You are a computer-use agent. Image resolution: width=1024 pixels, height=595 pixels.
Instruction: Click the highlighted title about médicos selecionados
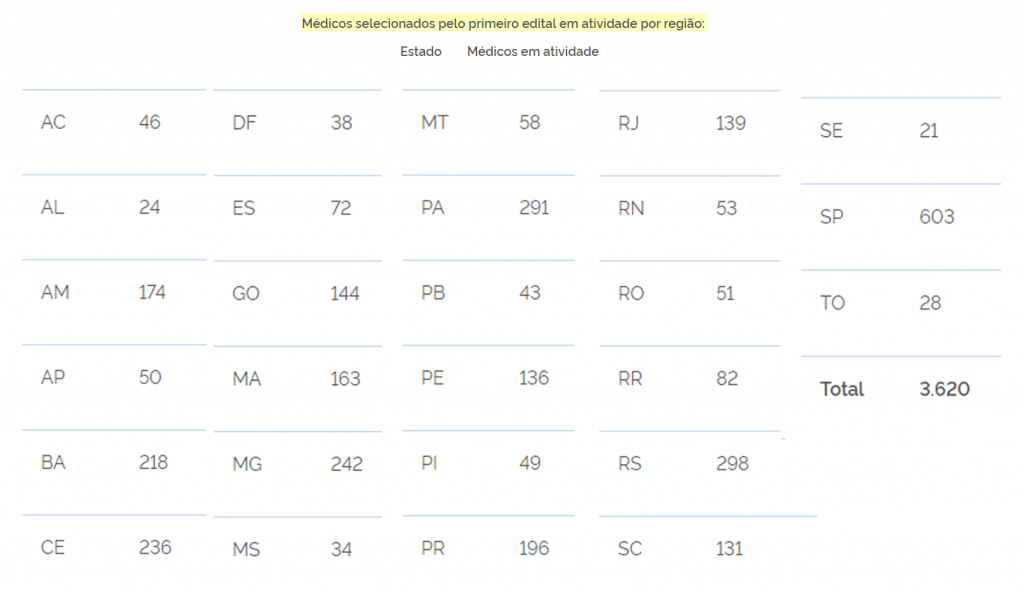pyautogui.click(x=504, y=23)
